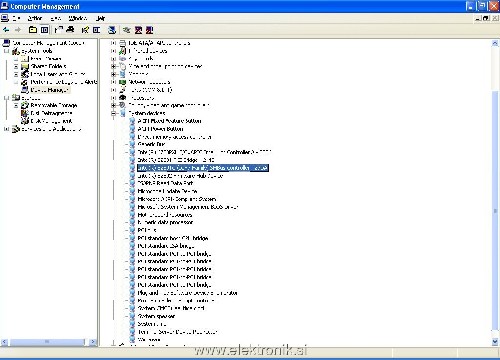500x360 pixels.
Task: Click the Local Users and Groups icon
Action: pos(25,74)
